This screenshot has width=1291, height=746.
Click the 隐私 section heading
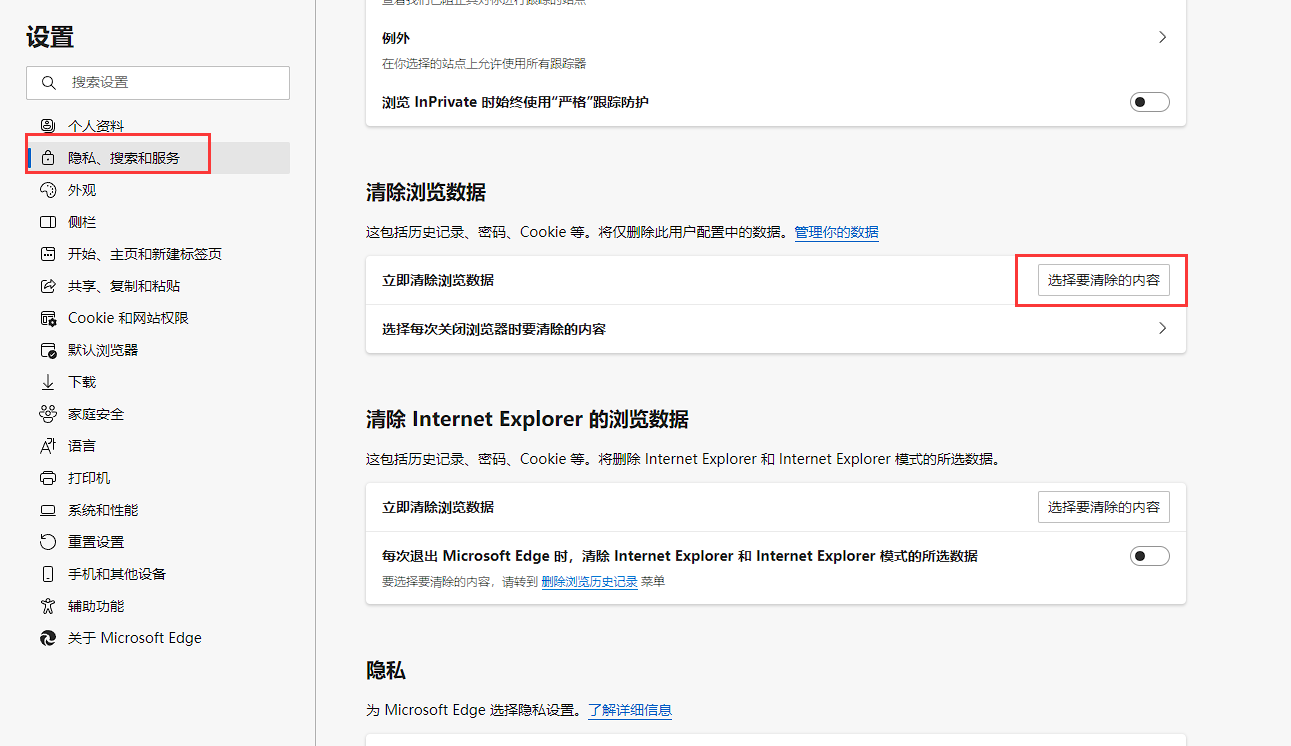(x=386, y=670)
